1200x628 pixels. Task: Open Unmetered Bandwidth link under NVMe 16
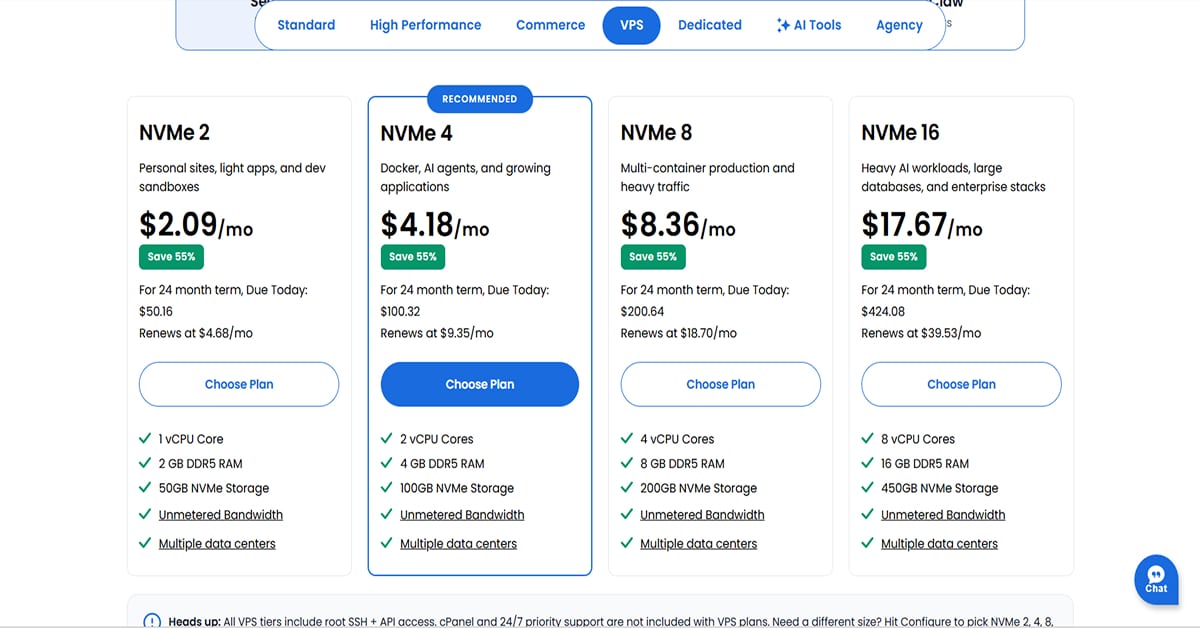pyautogui.click(x=943, y=515)
